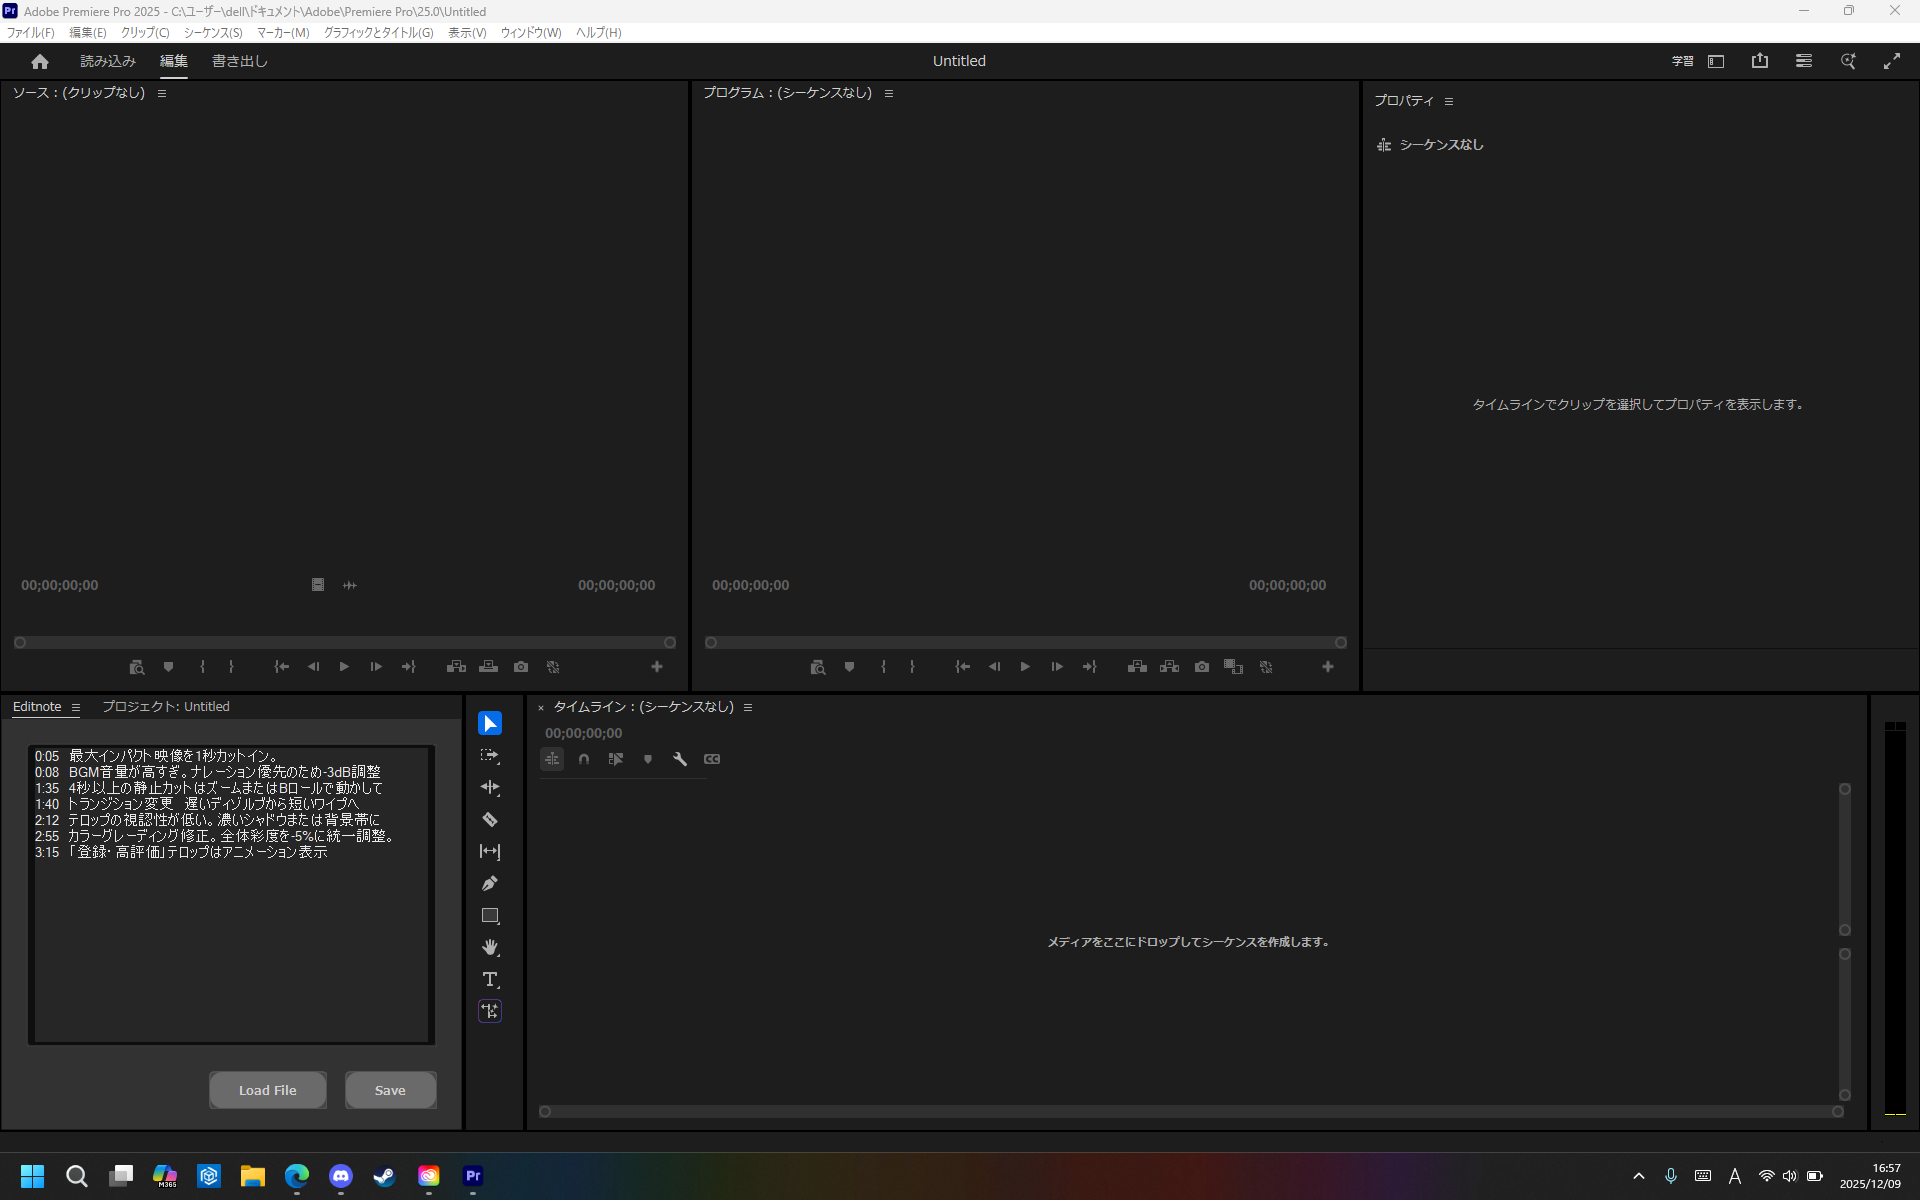The height and width of the screenshot is (1200, 1920).
Task: Select the Ripple Edit tool
Action: click(489, 788)
